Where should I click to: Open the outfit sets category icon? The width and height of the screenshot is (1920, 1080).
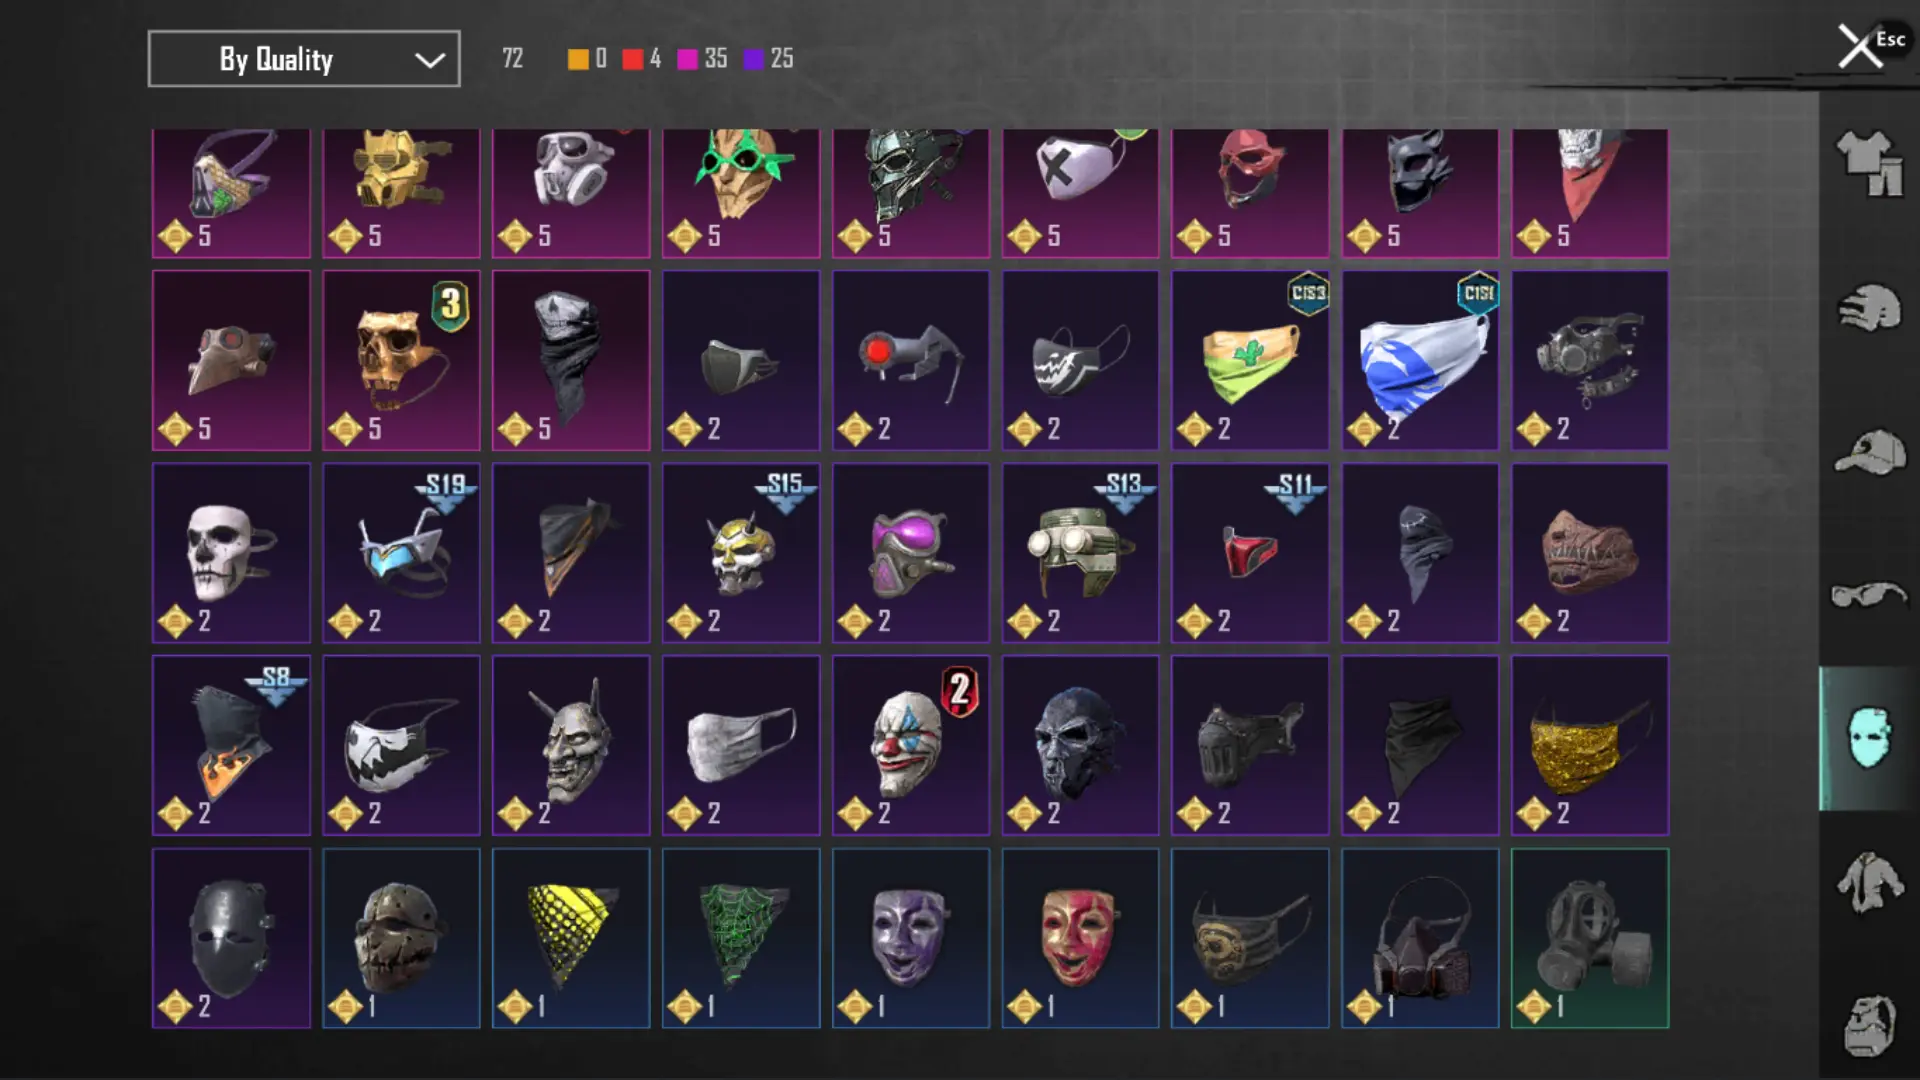point(1869,162)
